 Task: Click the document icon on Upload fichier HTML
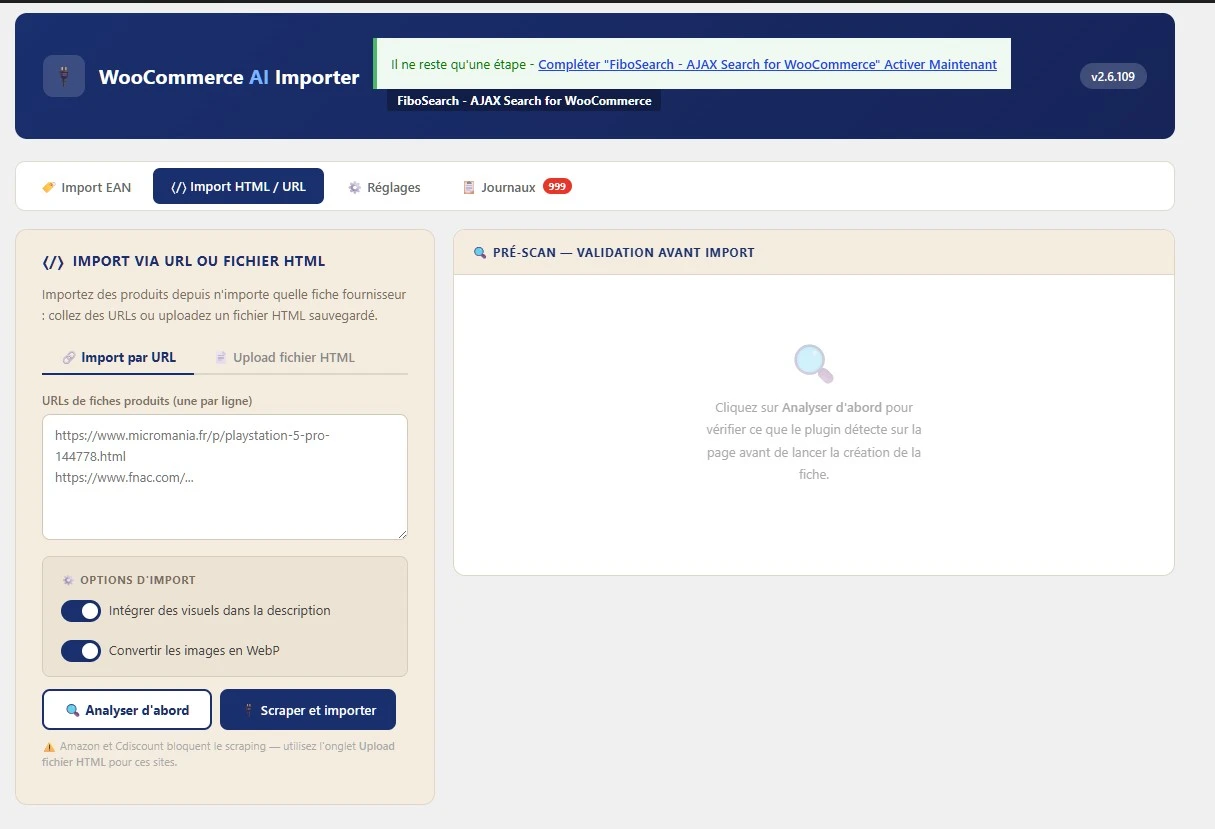[x=221, y=358]
